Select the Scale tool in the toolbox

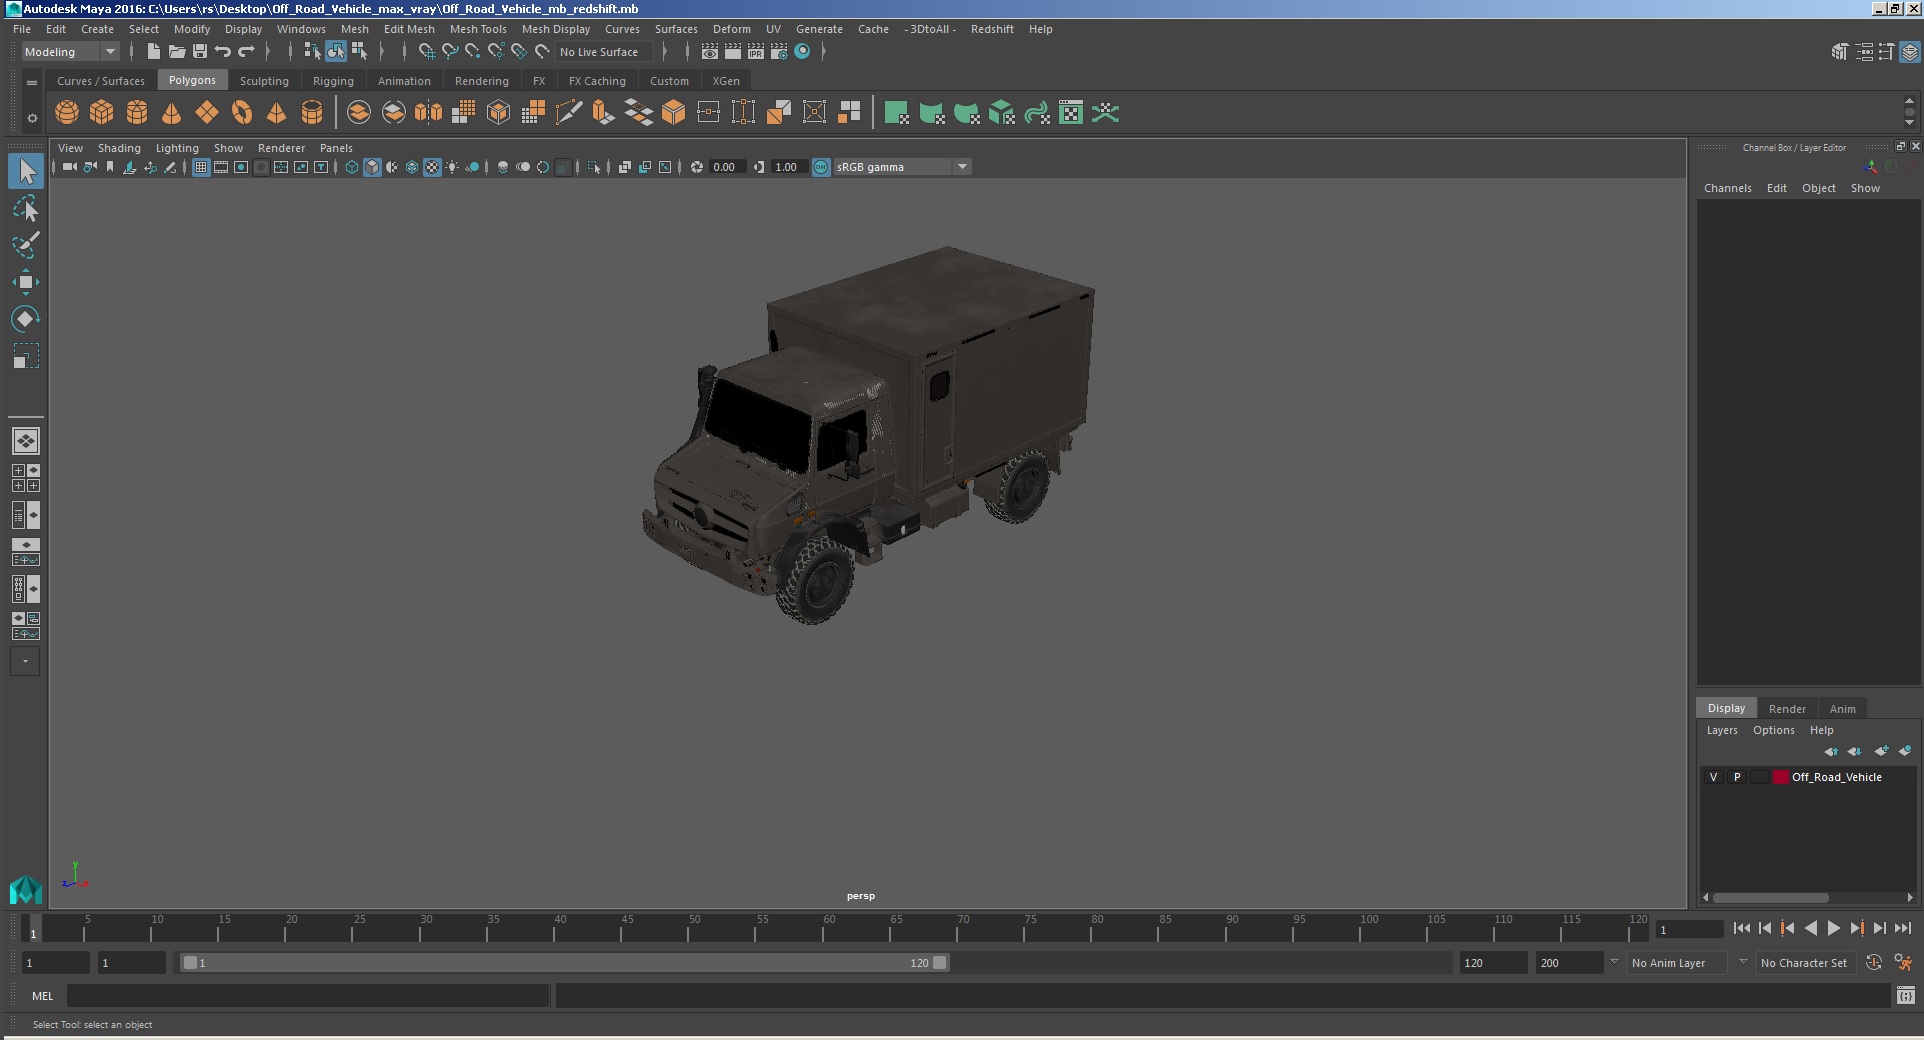coord(26,356)
